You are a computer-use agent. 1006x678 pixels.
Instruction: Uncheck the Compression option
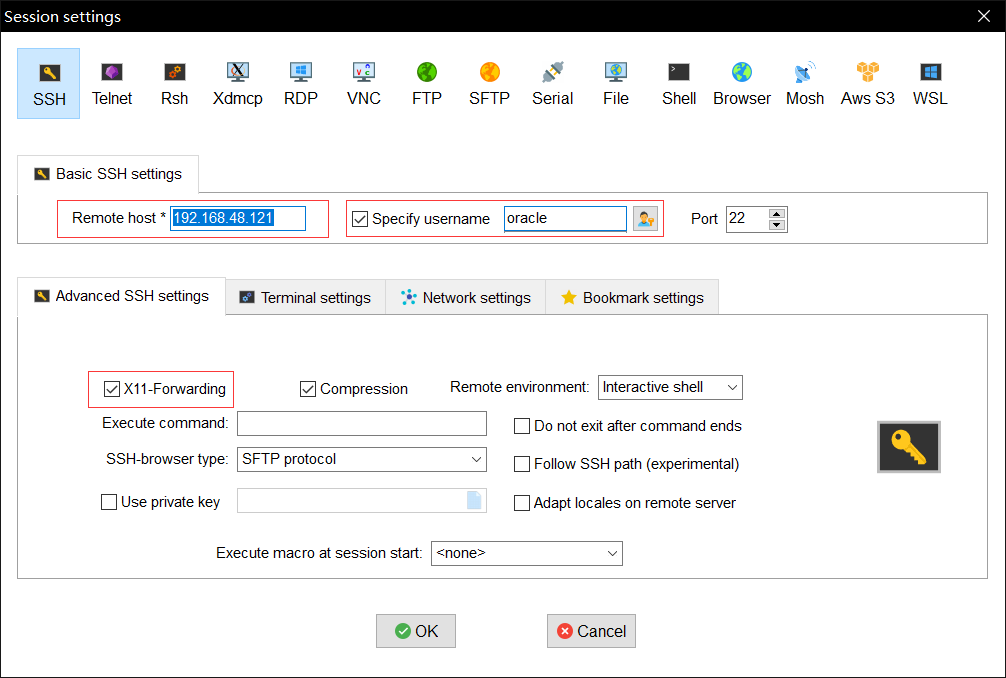[308, 389]
